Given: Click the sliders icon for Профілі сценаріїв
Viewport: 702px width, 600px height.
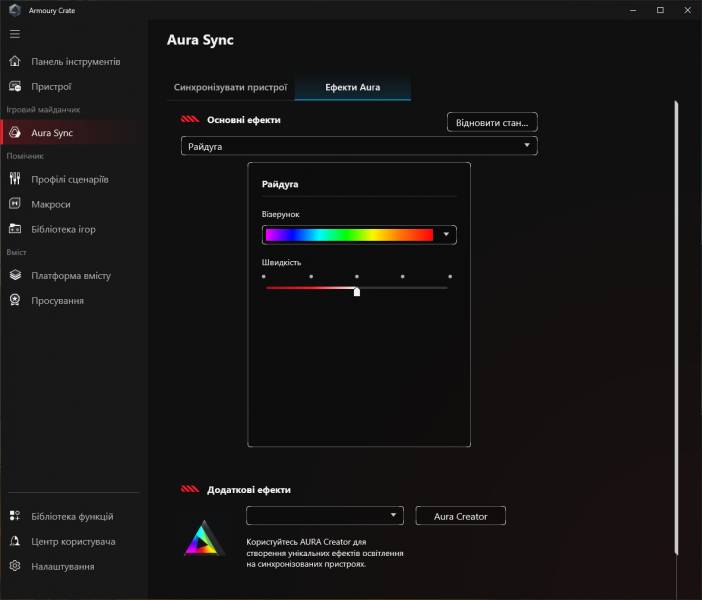Looking at the screenshot, I should [x=15, y=179].
